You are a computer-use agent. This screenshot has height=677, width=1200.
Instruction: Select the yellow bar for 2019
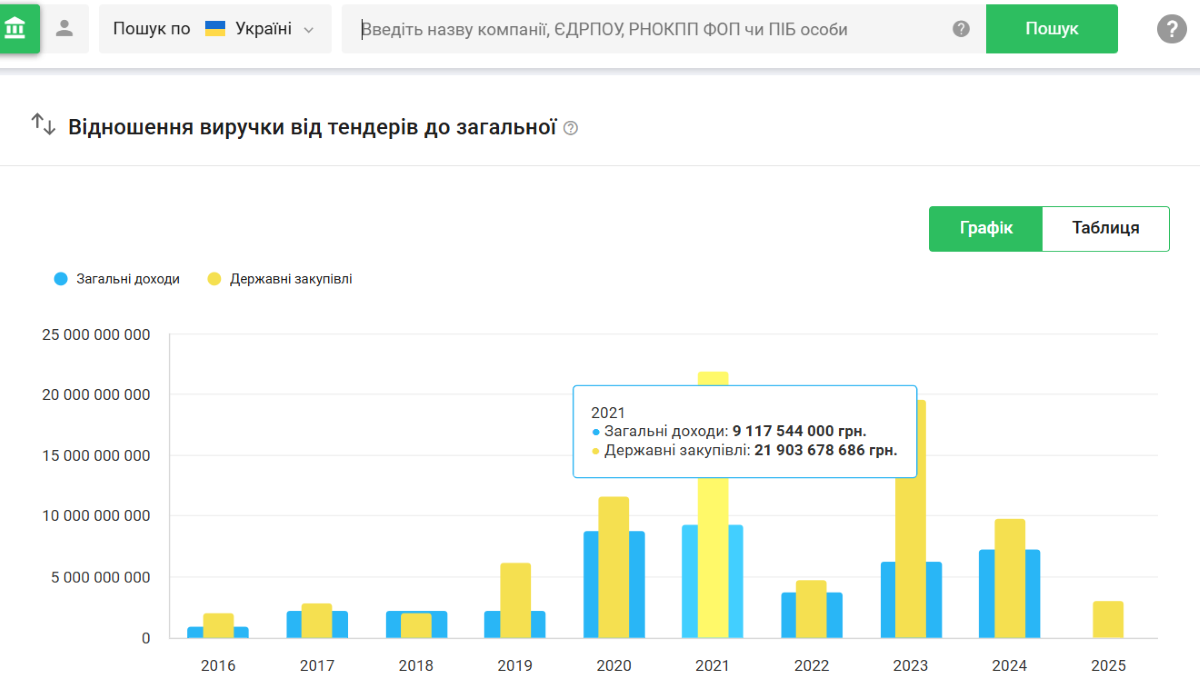pos(515,600)
